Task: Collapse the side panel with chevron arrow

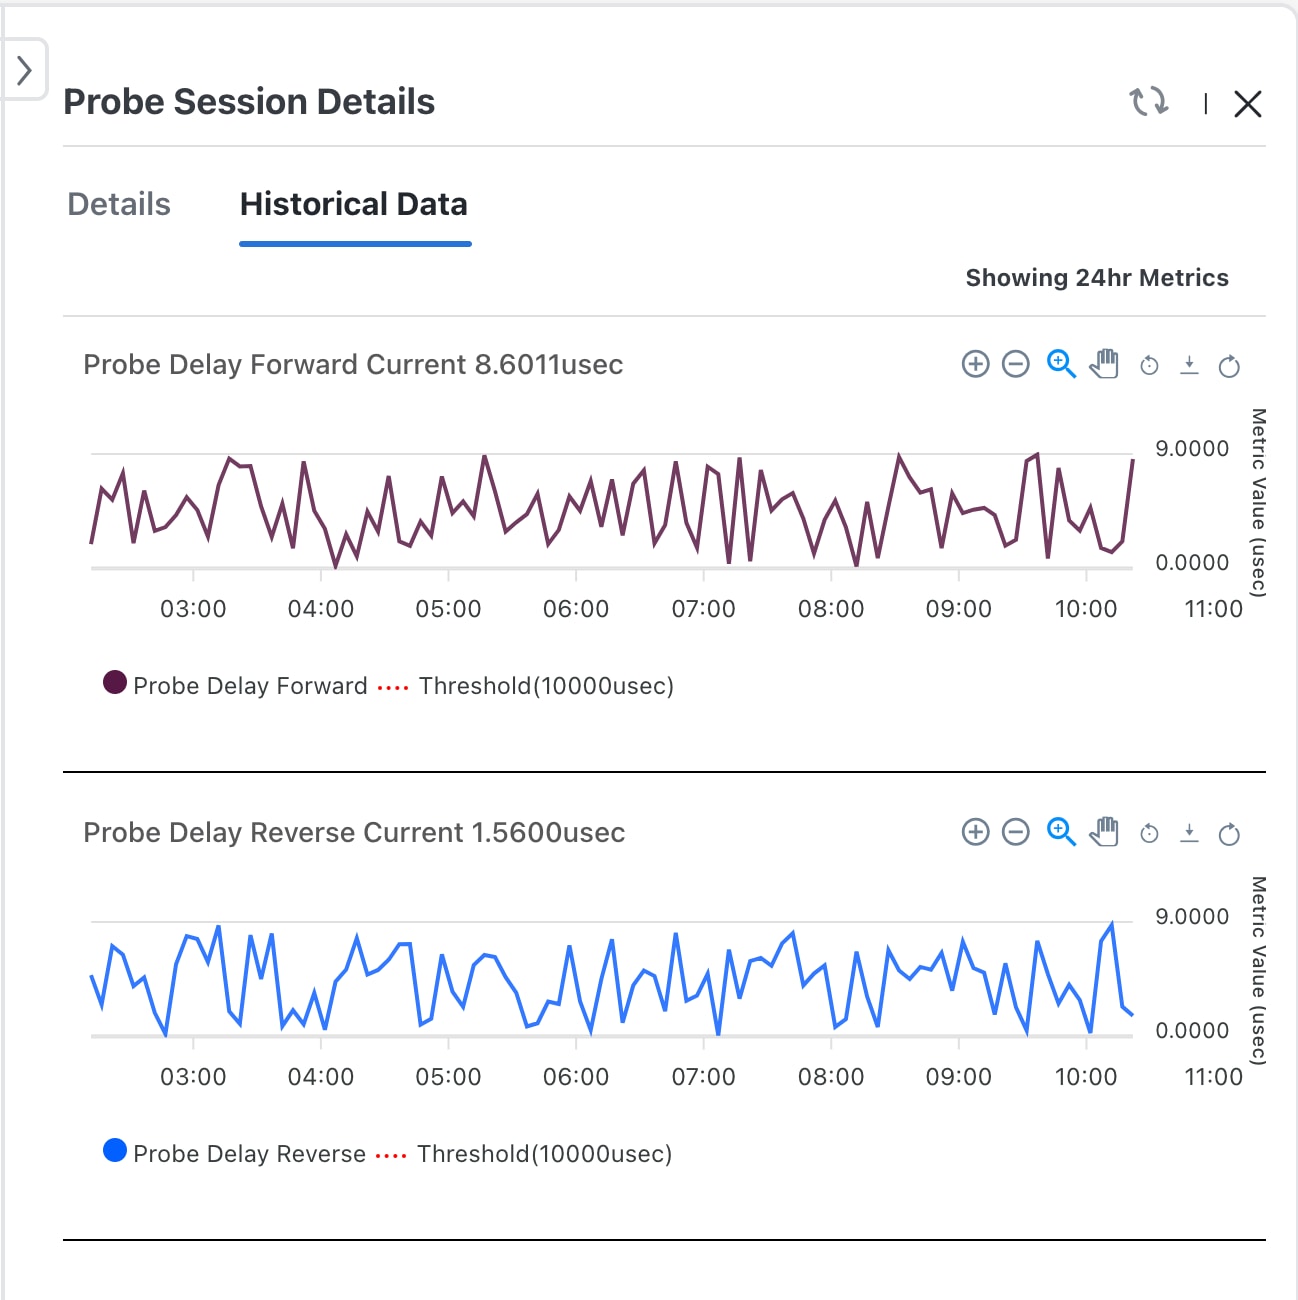Action: pos(24,70)
